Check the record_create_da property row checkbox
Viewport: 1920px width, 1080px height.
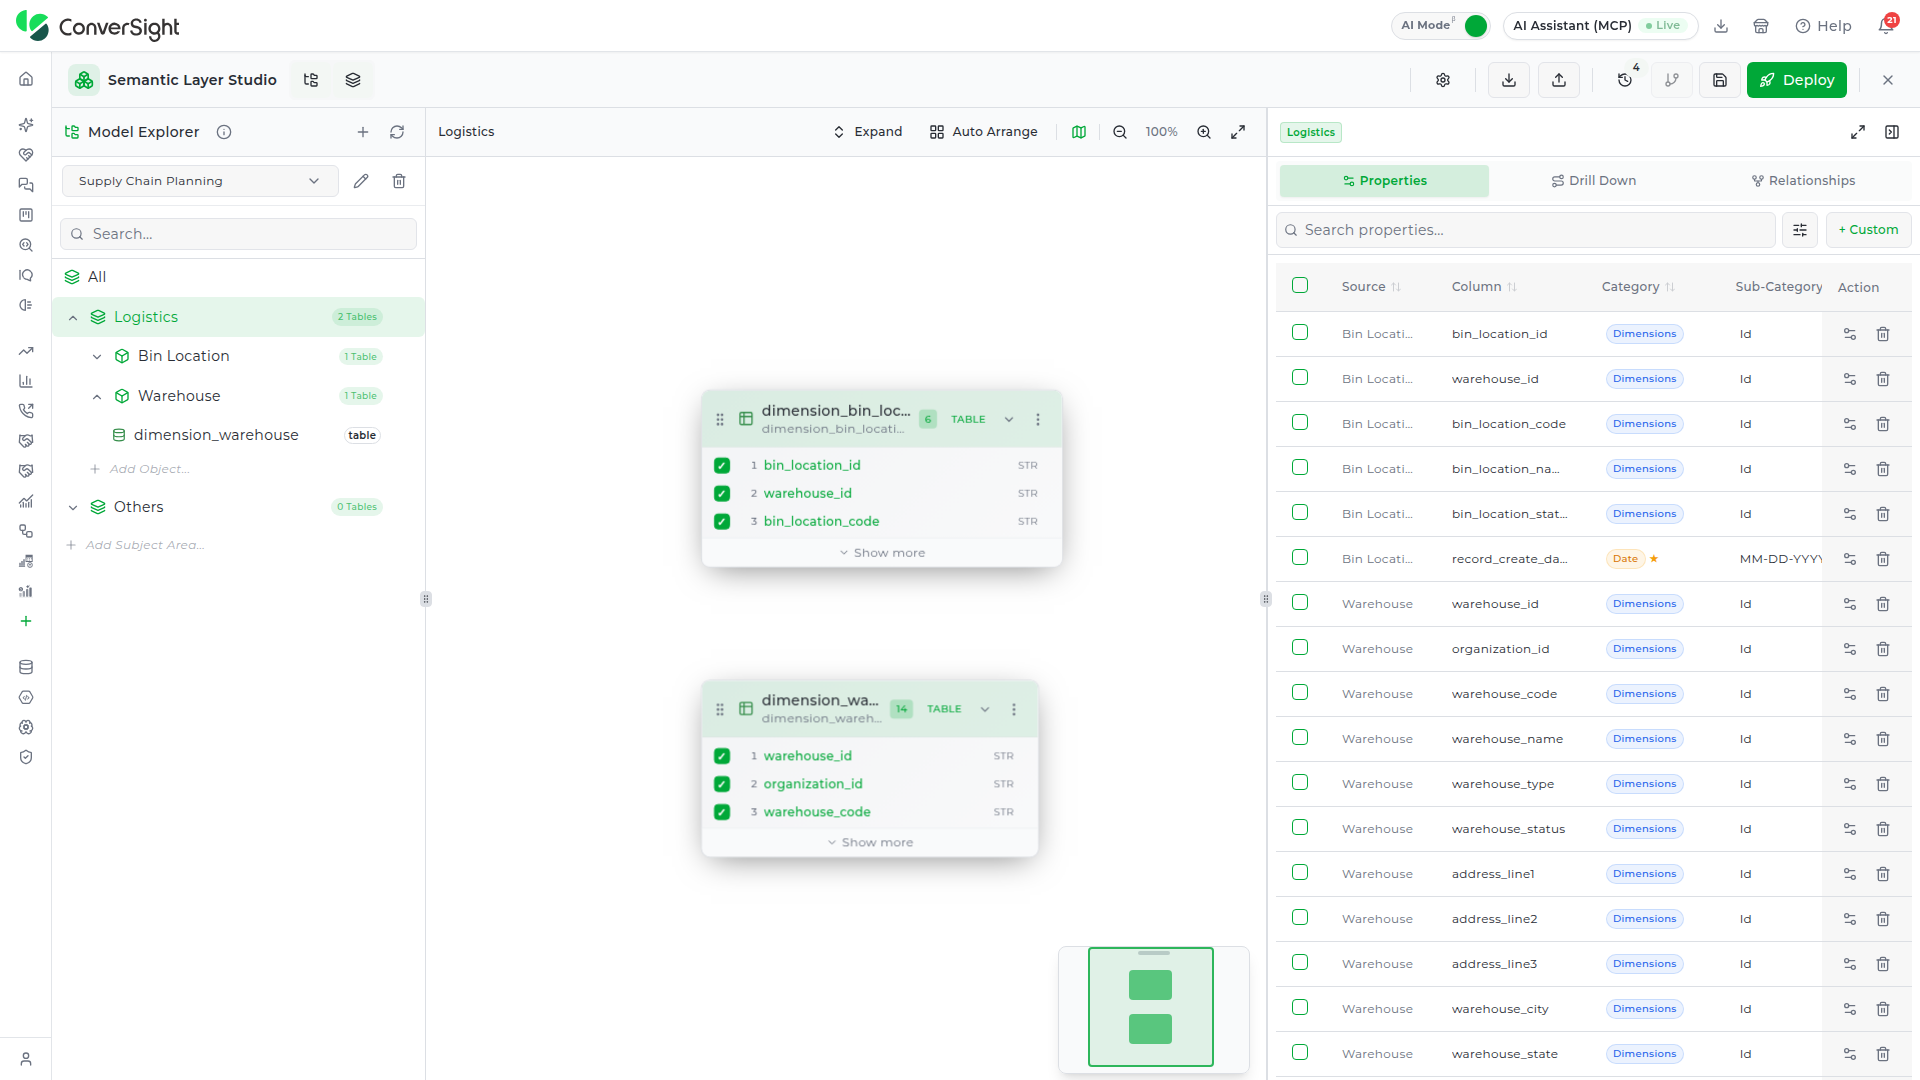pyautogui.click(x=1300, y=557)
